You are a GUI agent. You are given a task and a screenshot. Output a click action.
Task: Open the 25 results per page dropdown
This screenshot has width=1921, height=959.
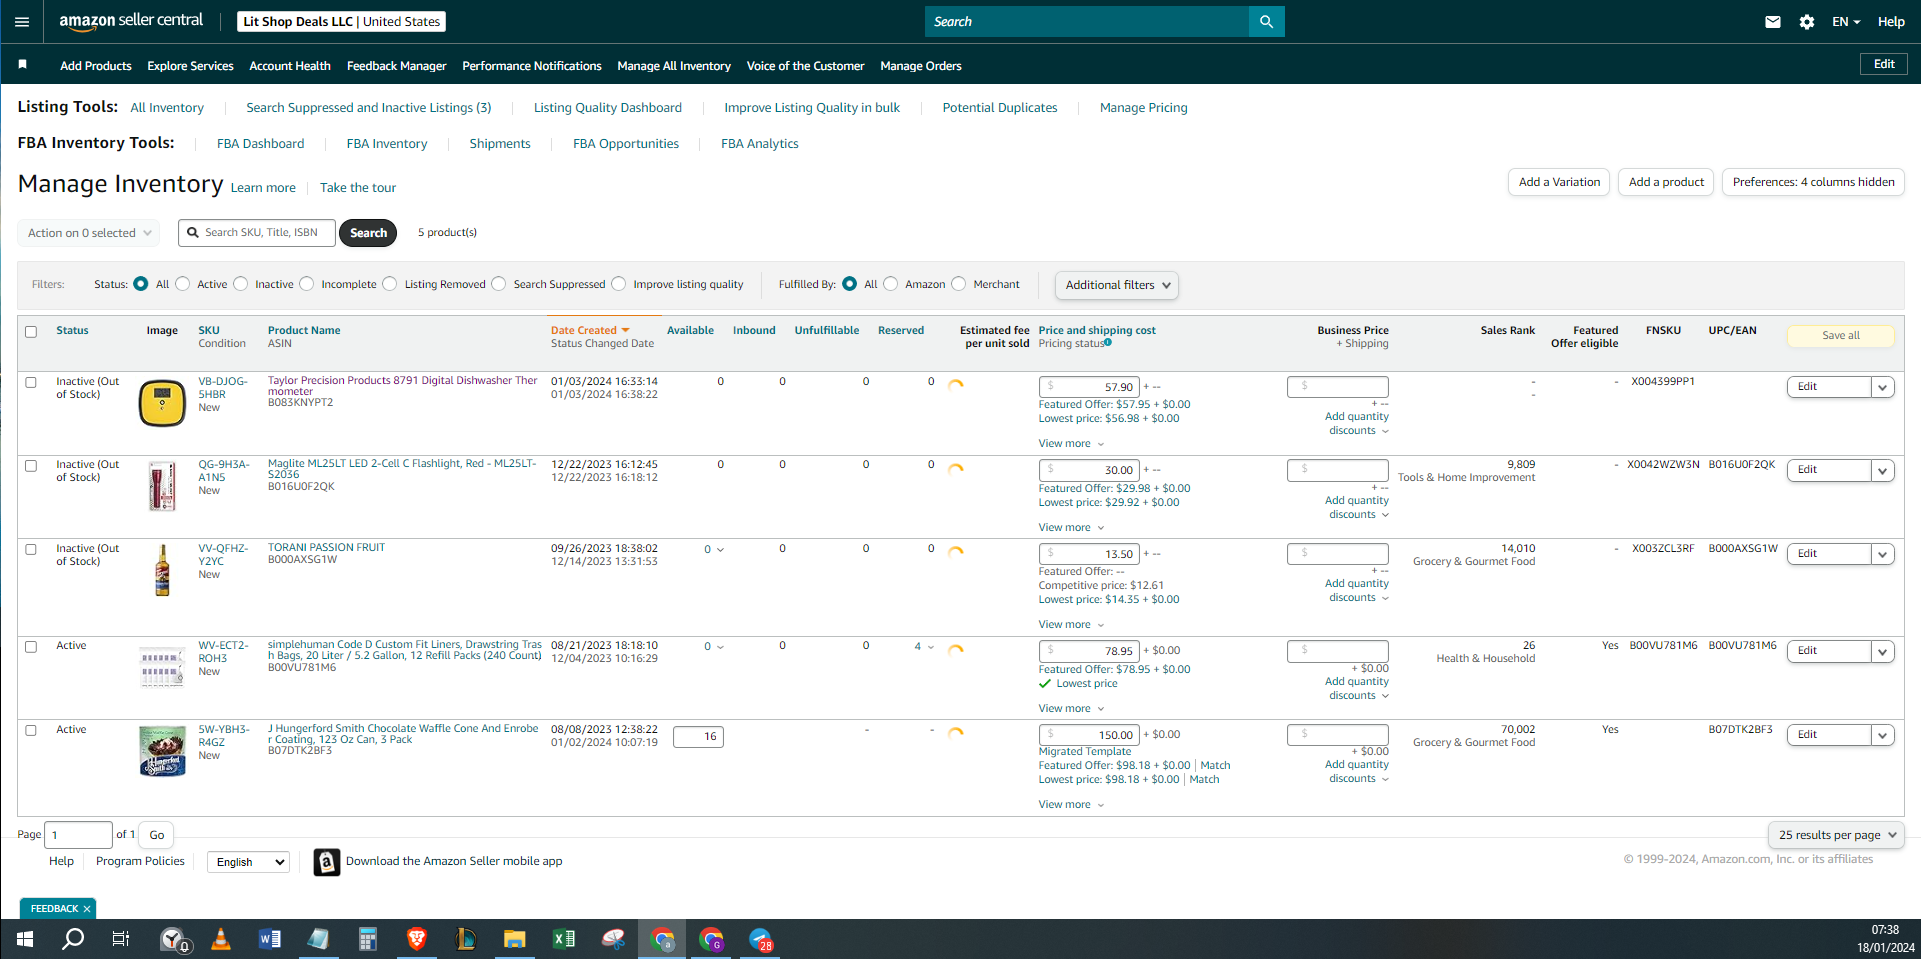tap(1836, 835)
